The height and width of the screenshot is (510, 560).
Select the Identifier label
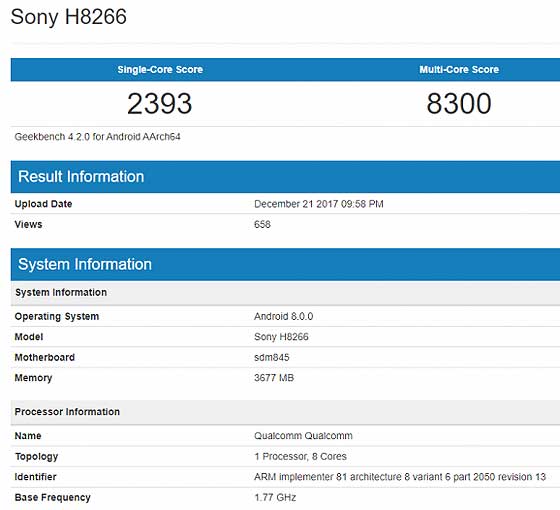(x=35, y=477)
